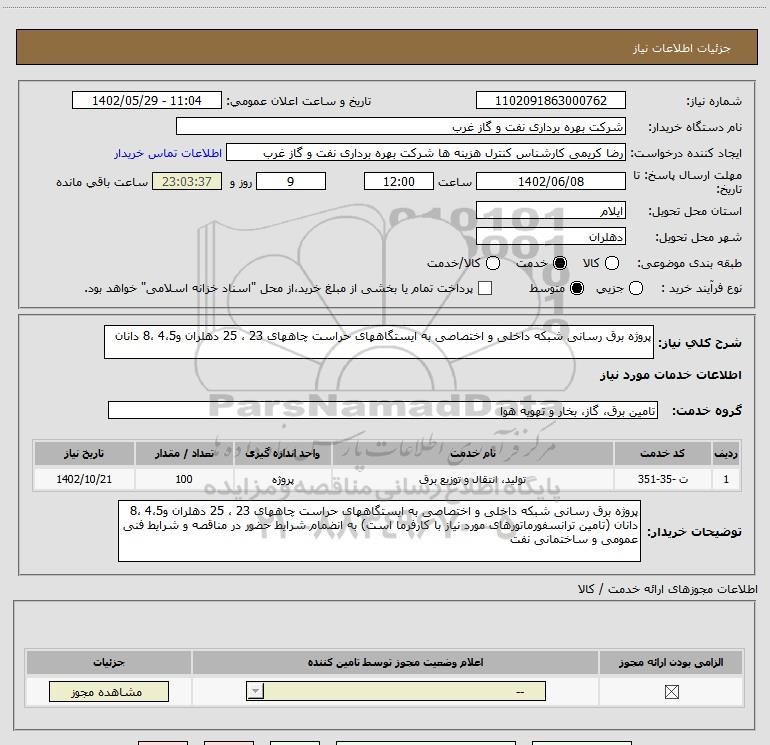
Task: Select the کالا/خدمت radio button
Action: (x=493, y=263)
